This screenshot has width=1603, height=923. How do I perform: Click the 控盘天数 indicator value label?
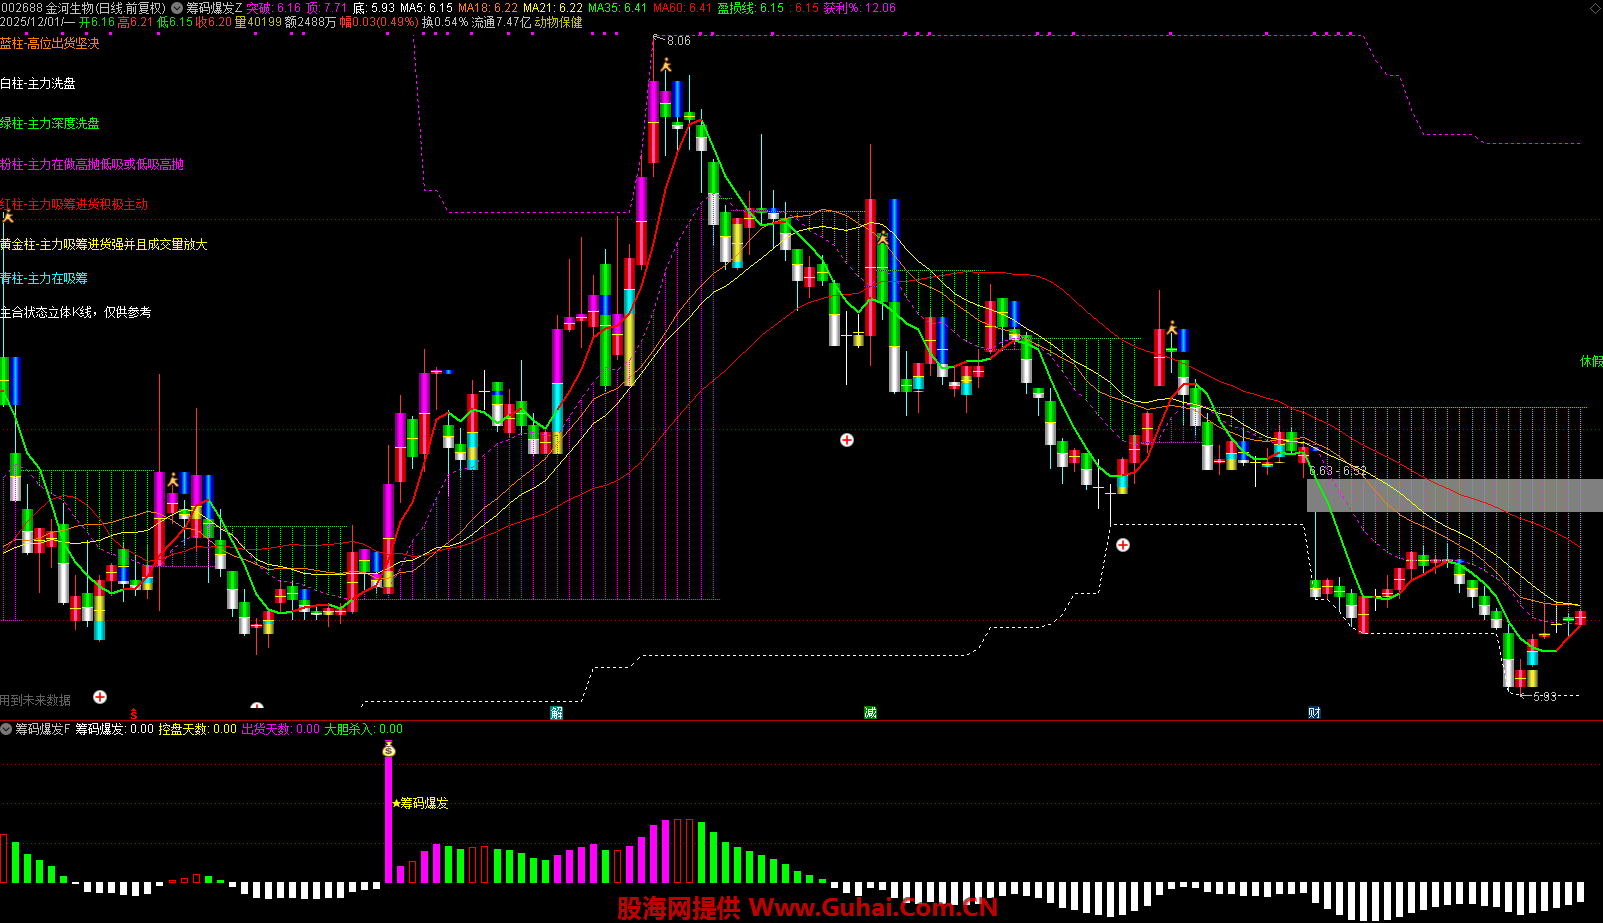point(197,729)
